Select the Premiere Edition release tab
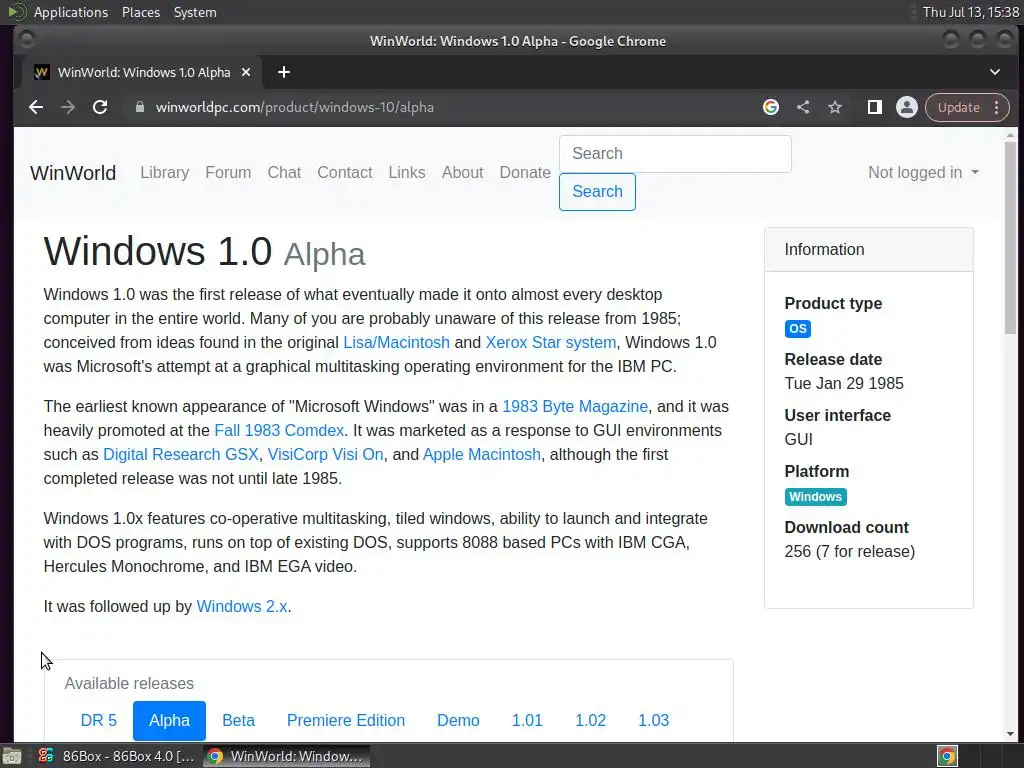Image resolution: width=1024 pixels, height=768 pixels. point(345,720)
